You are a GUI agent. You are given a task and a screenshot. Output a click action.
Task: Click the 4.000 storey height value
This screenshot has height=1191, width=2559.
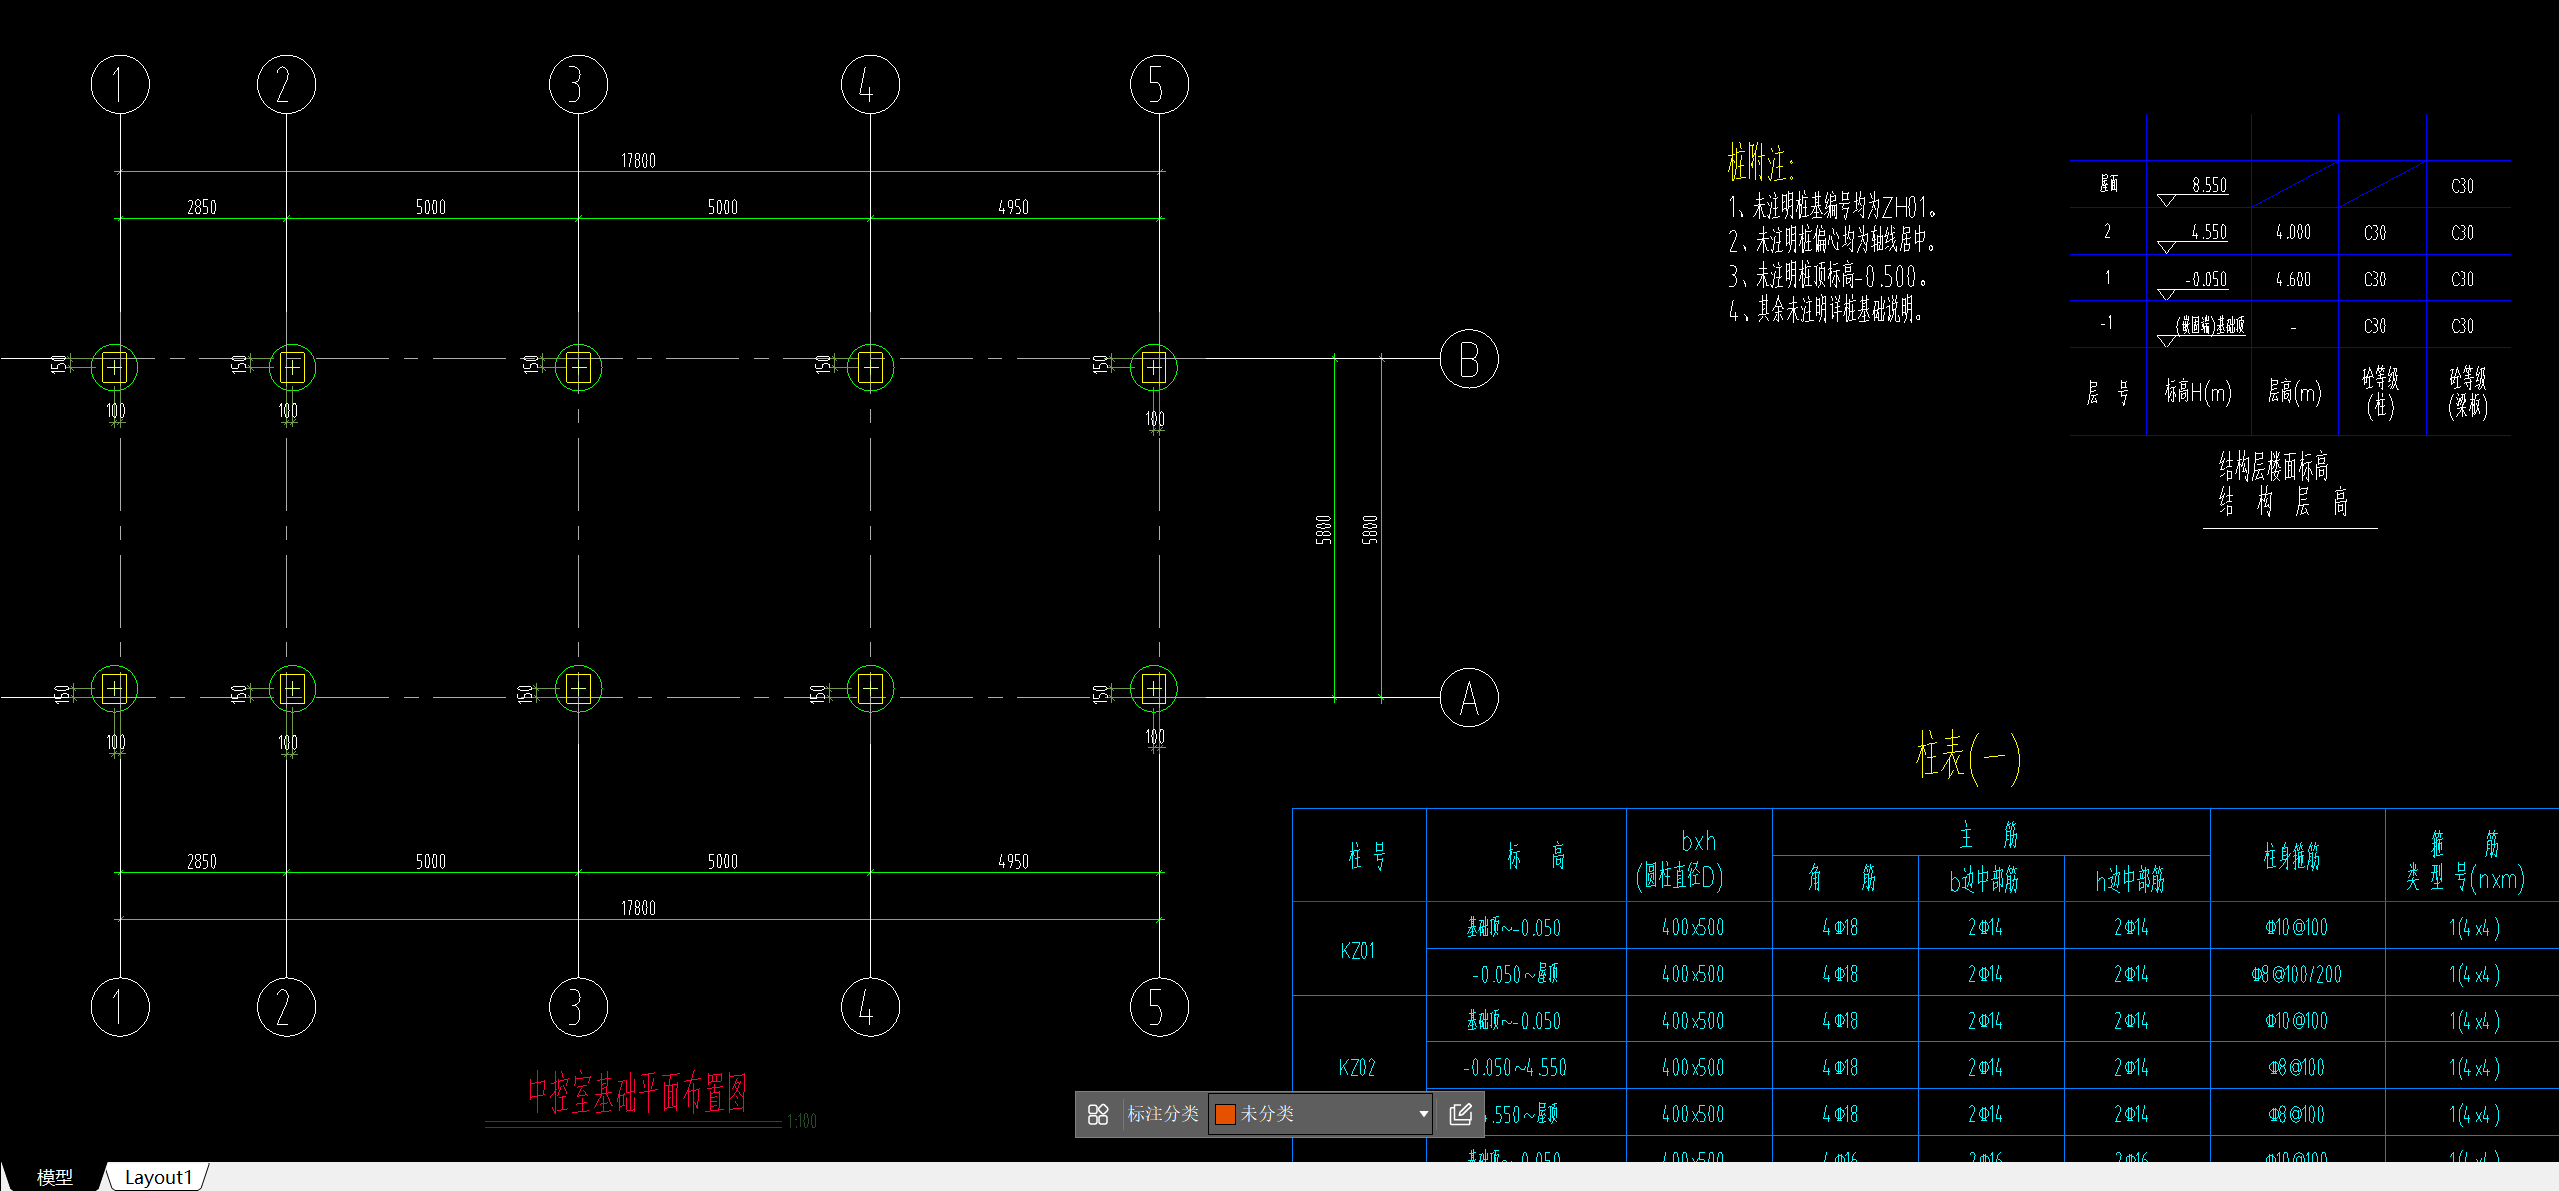coord(2293,232)
